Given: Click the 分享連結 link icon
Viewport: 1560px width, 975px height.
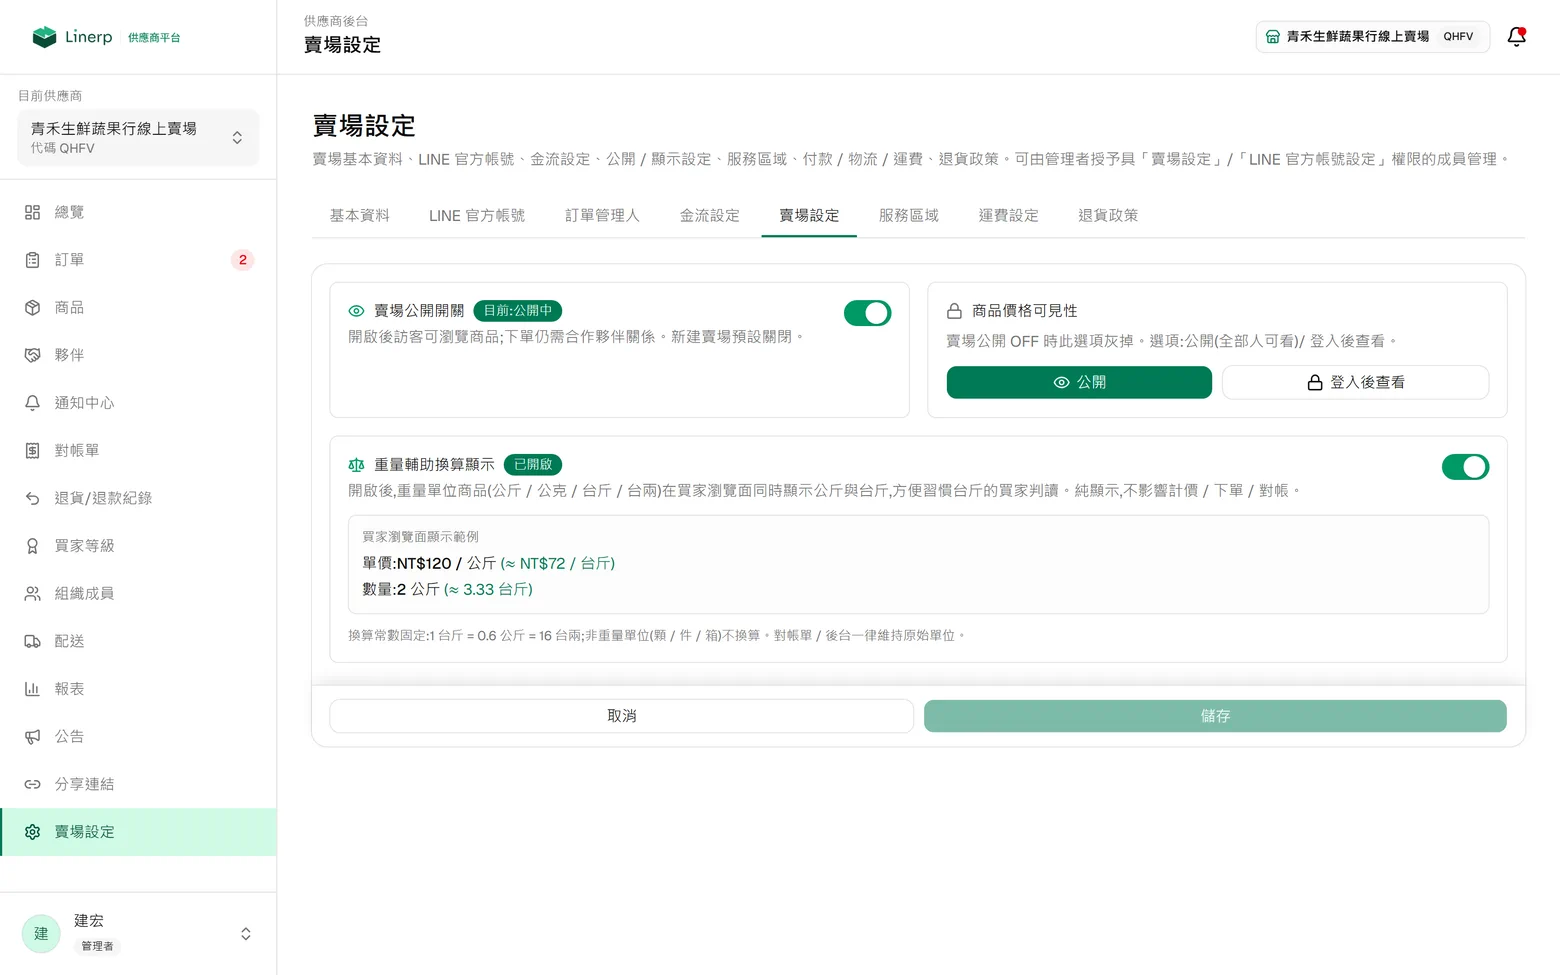Looking at the screenshot, I should (x=32, y=784).
